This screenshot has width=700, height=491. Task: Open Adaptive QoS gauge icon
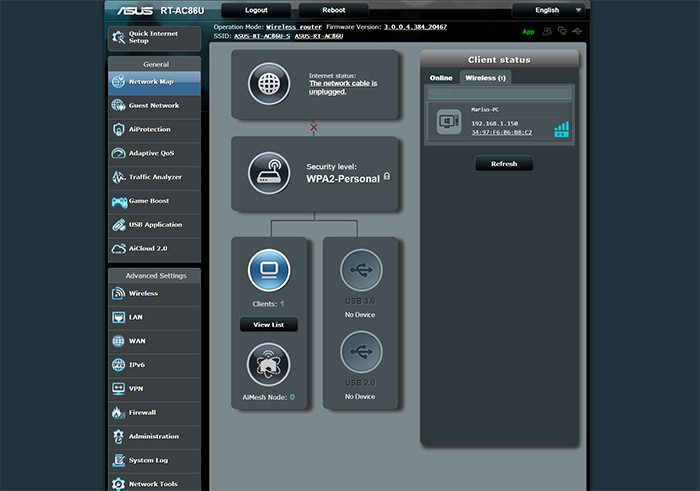118,153
